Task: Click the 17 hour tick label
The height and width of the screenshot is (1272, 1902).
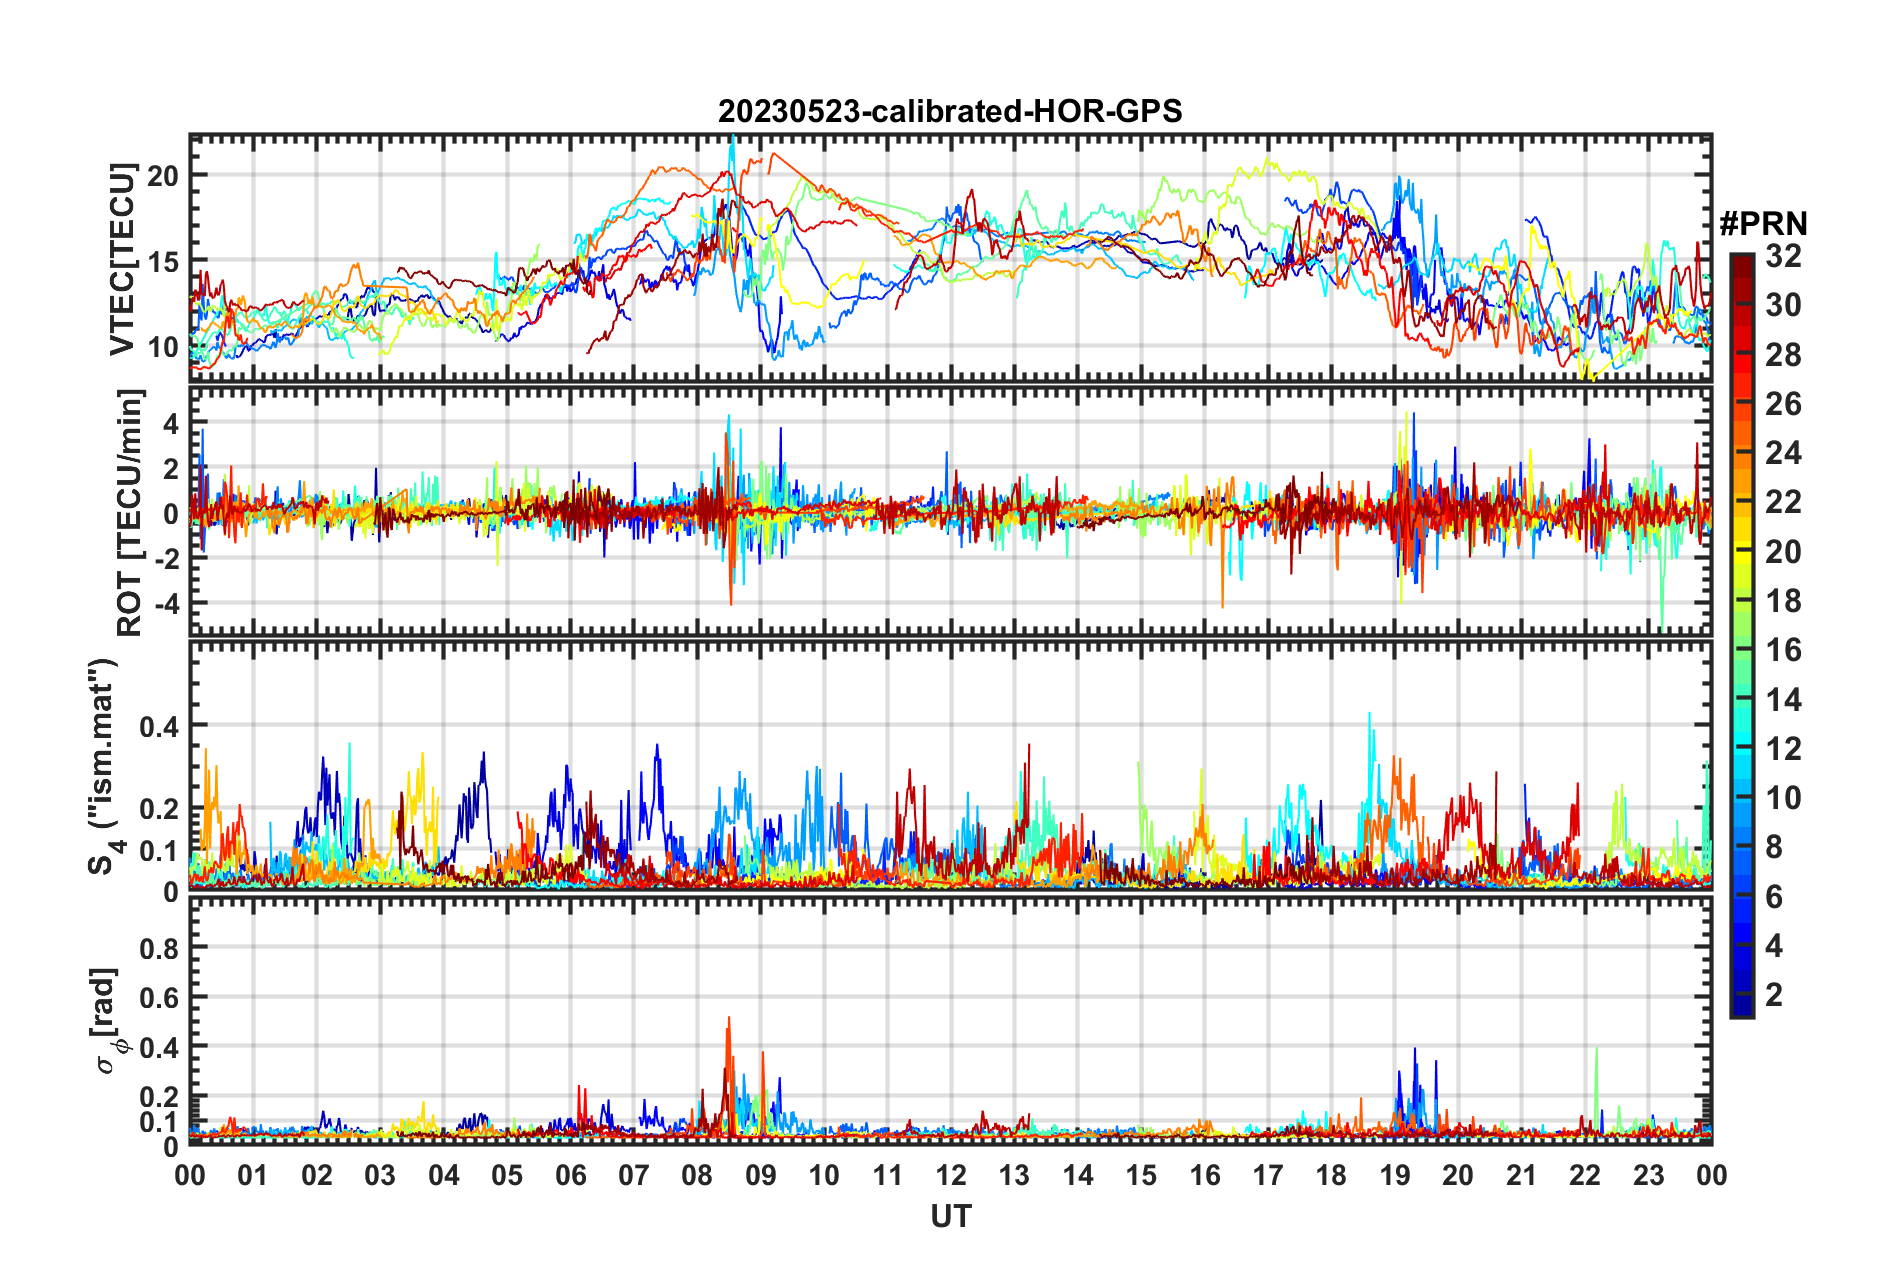Action: point(1268,1175)
